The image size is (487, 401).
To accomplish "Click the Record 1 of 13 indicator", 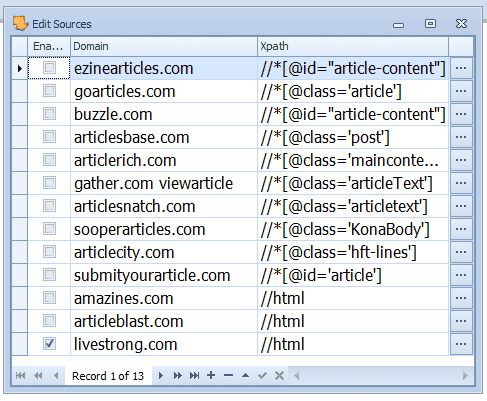I will click(x=108, y=376).
